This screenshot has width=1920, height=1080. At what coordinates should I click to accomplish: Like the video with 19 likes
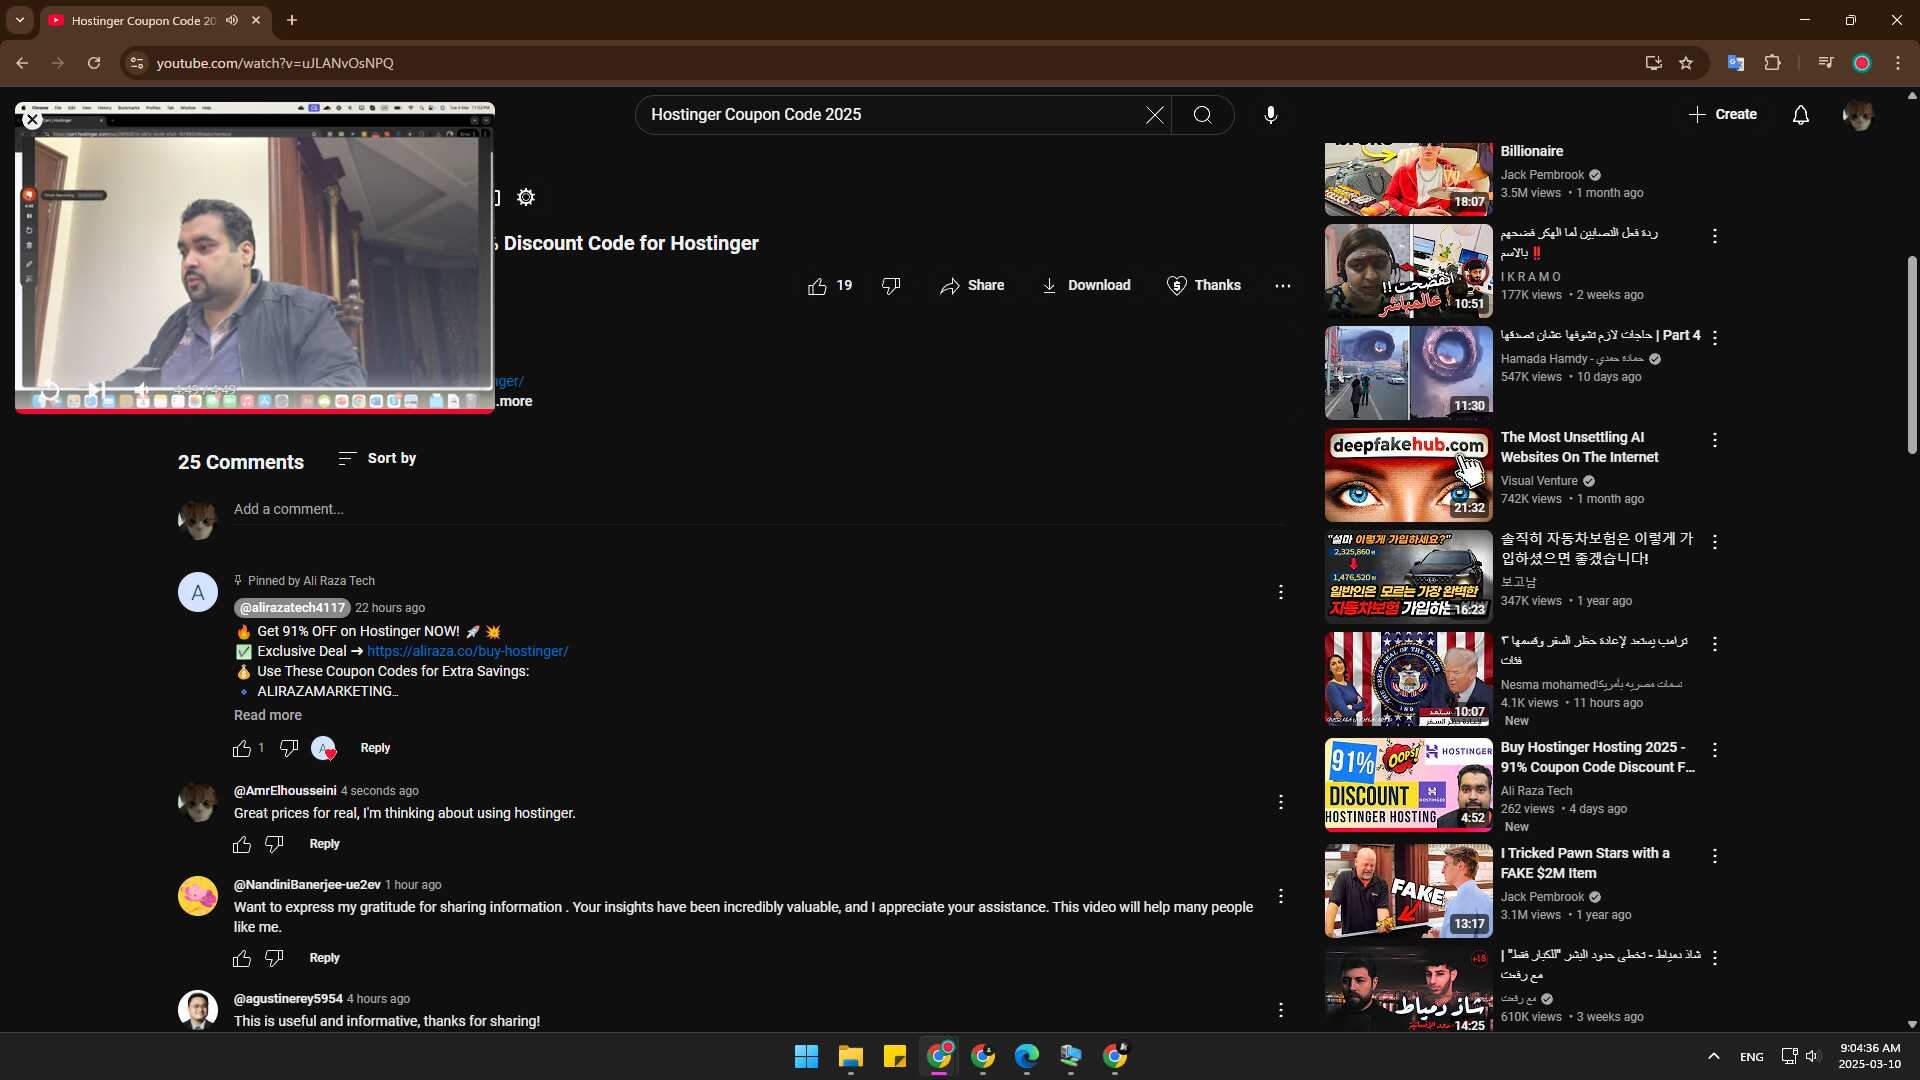(830, 286)
